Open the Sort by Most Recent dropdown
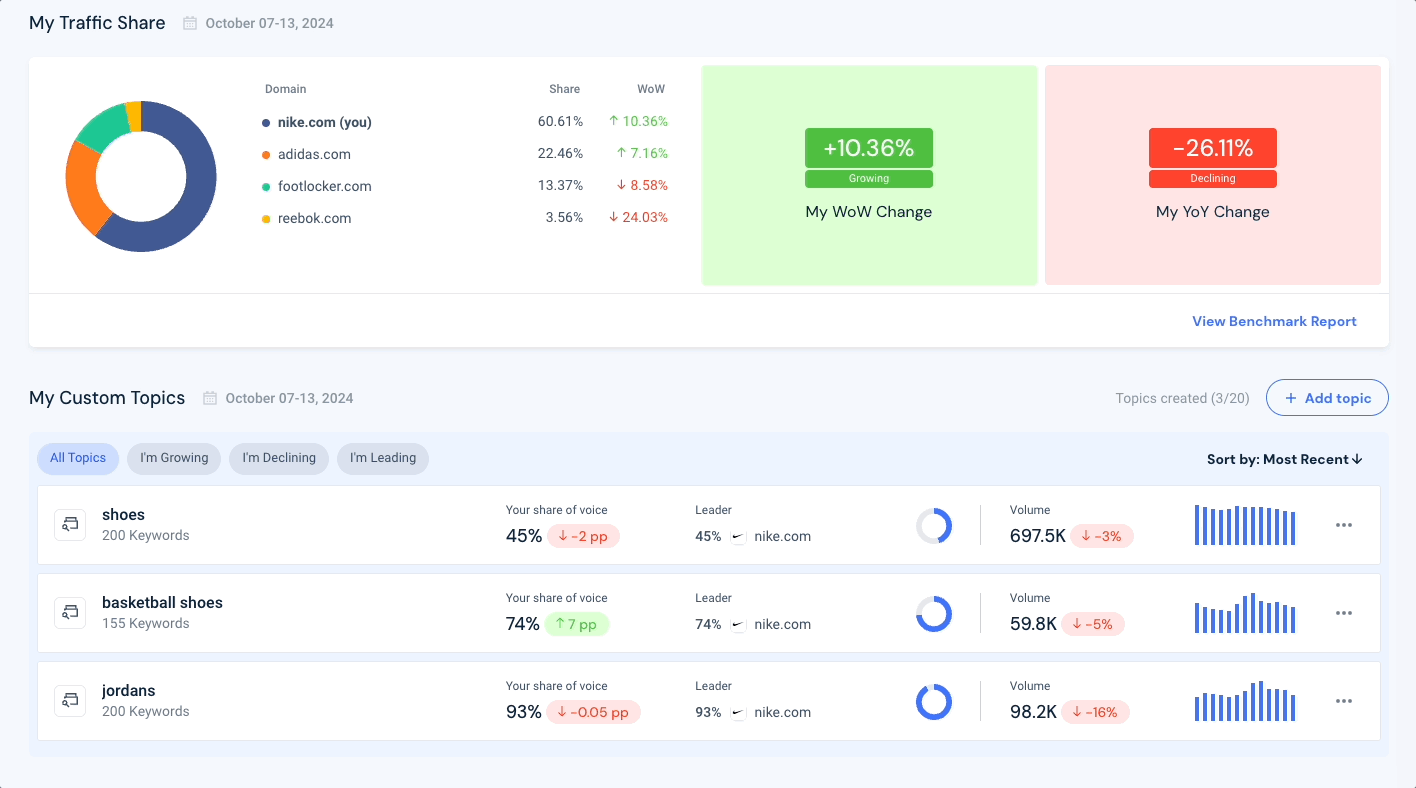 1285,459
